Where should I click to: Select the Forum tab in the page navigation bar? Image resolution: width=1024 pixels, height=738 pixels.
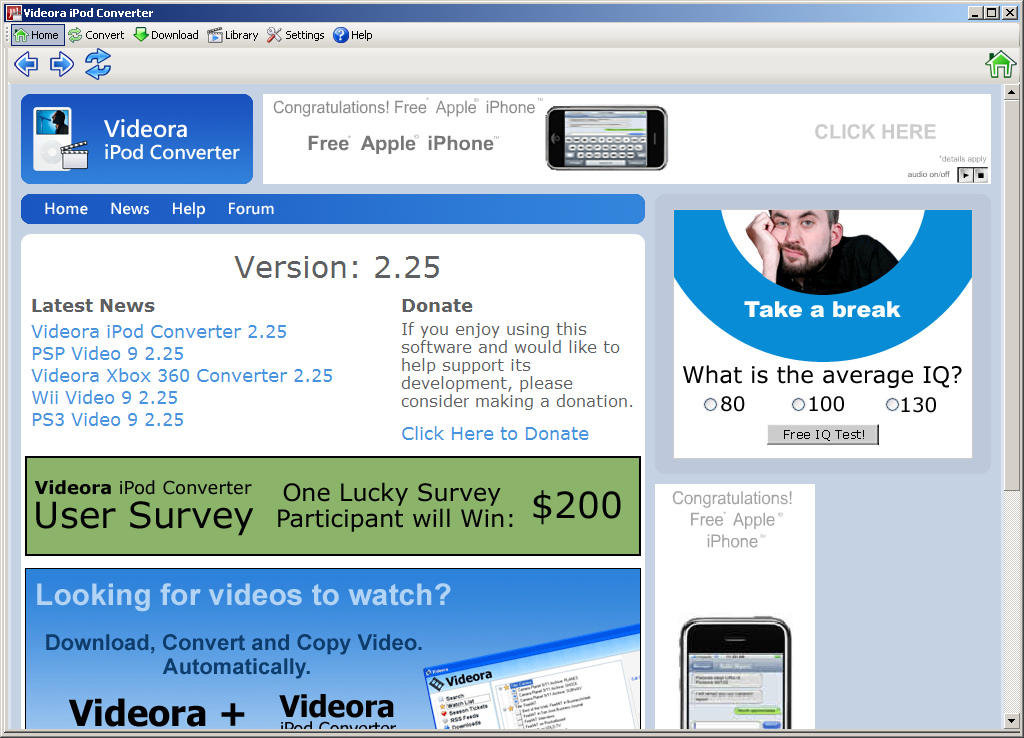pyautogui.click(x=251, y=209)
